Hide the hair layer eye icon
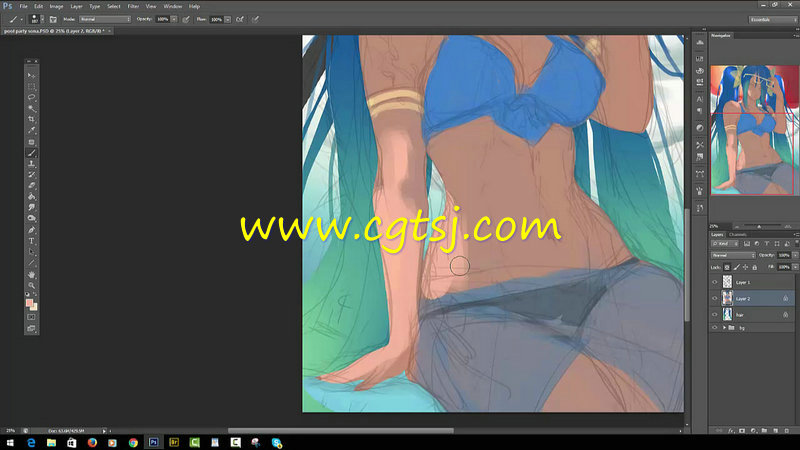This screenshot has height=450, width=800. 715,315
